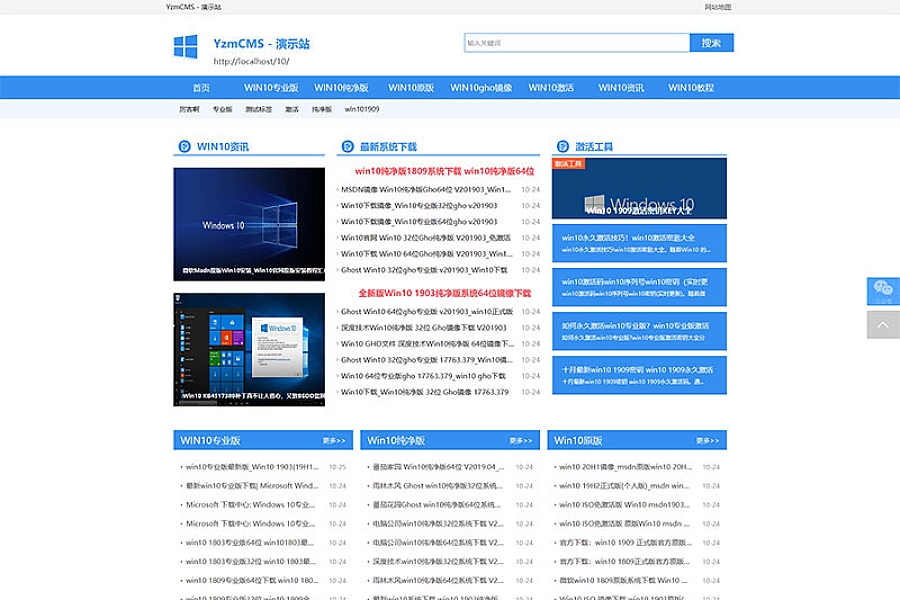Image resolution: width=900 pixels, height=600 pixels.
Task: Open the red 全新版Win10 1903纯净版 headline
Action: 445,293
